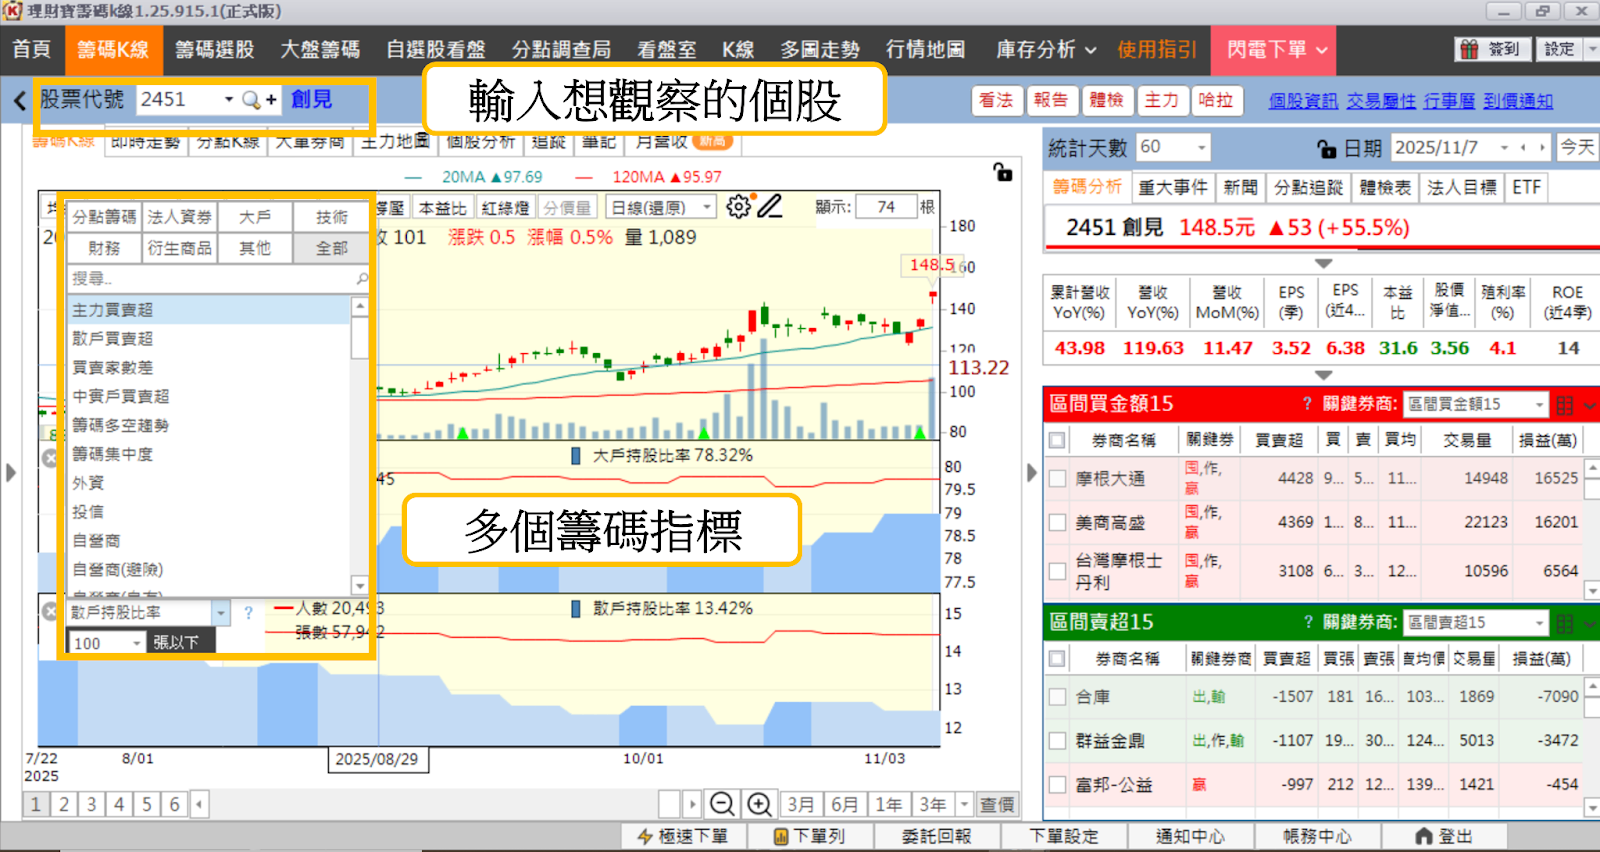Zoom in the chart with plus magnifier
Image resolution: width=1600 pixels, height=852 pixels.
[x=759, y=804]
